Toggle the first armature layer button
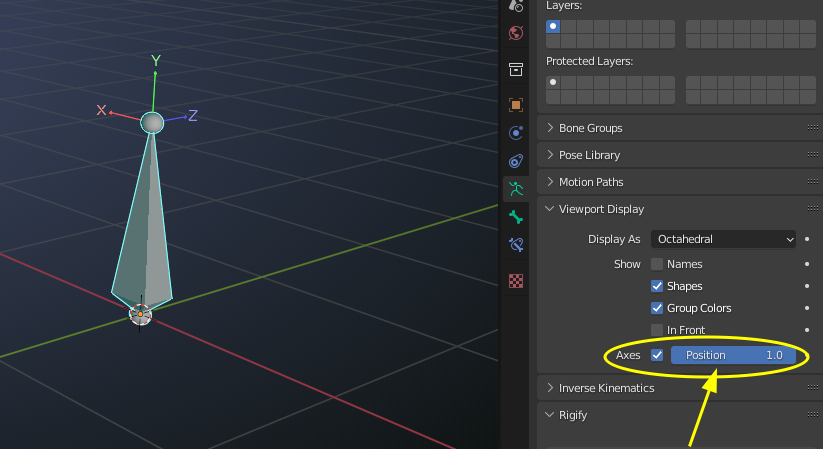823x449 pixels. [553, 26]
